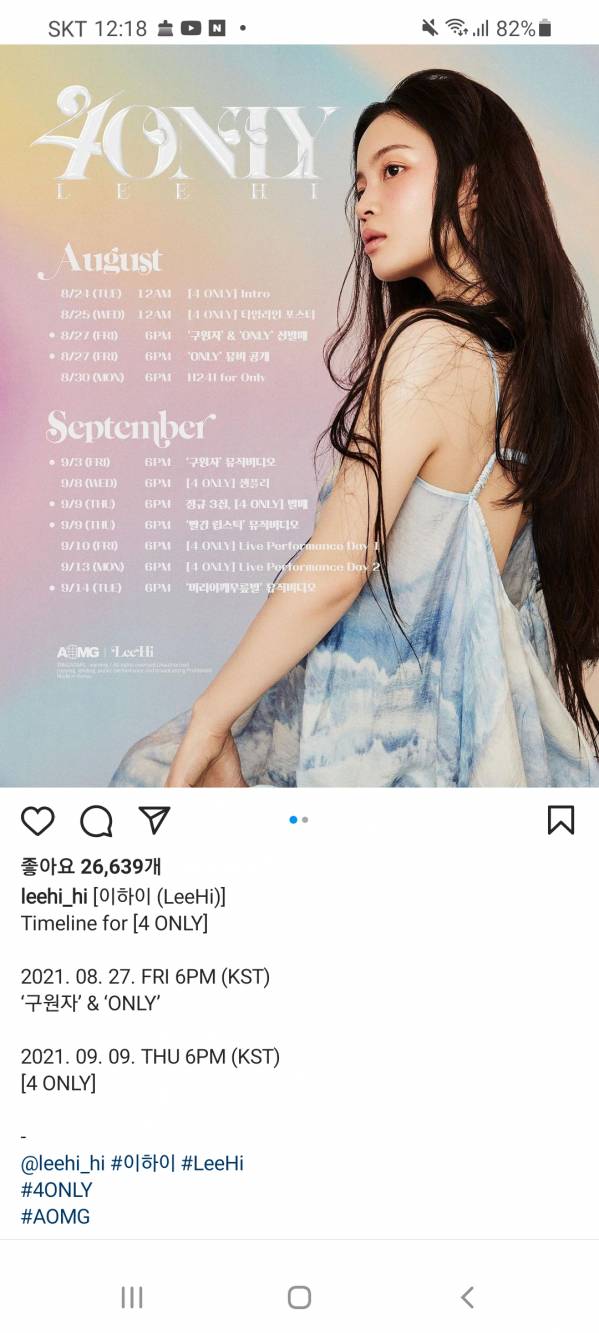Save post with bookmark icon
The height and width of the screenshot is (1333, 599).
(x=561, y=820)
